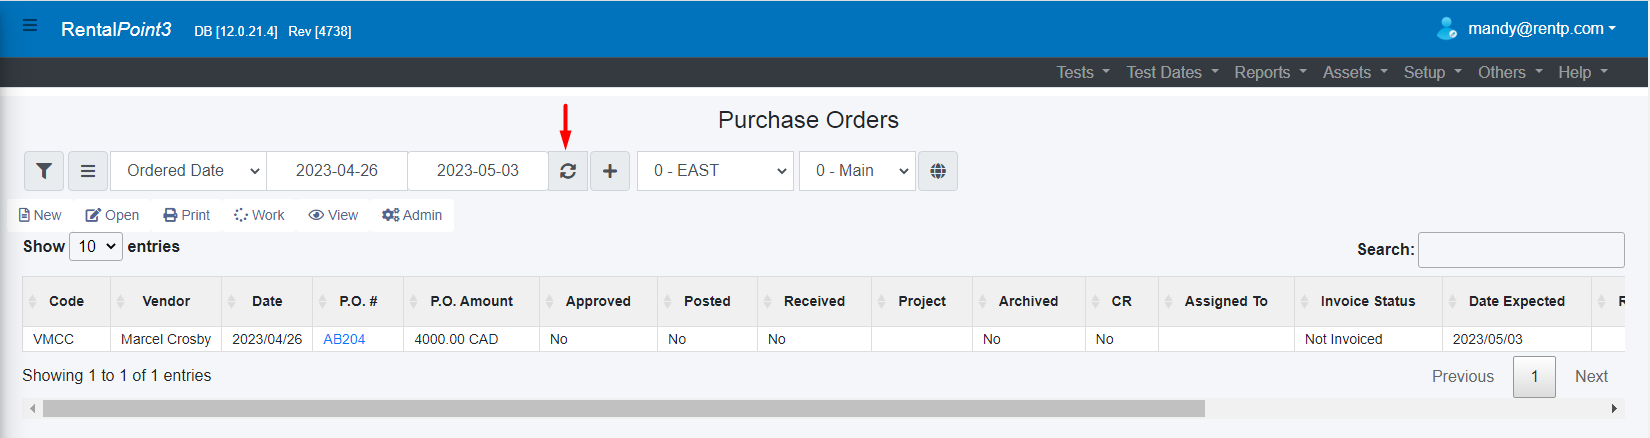Focus the Search input field

(x=1521, y=250)
